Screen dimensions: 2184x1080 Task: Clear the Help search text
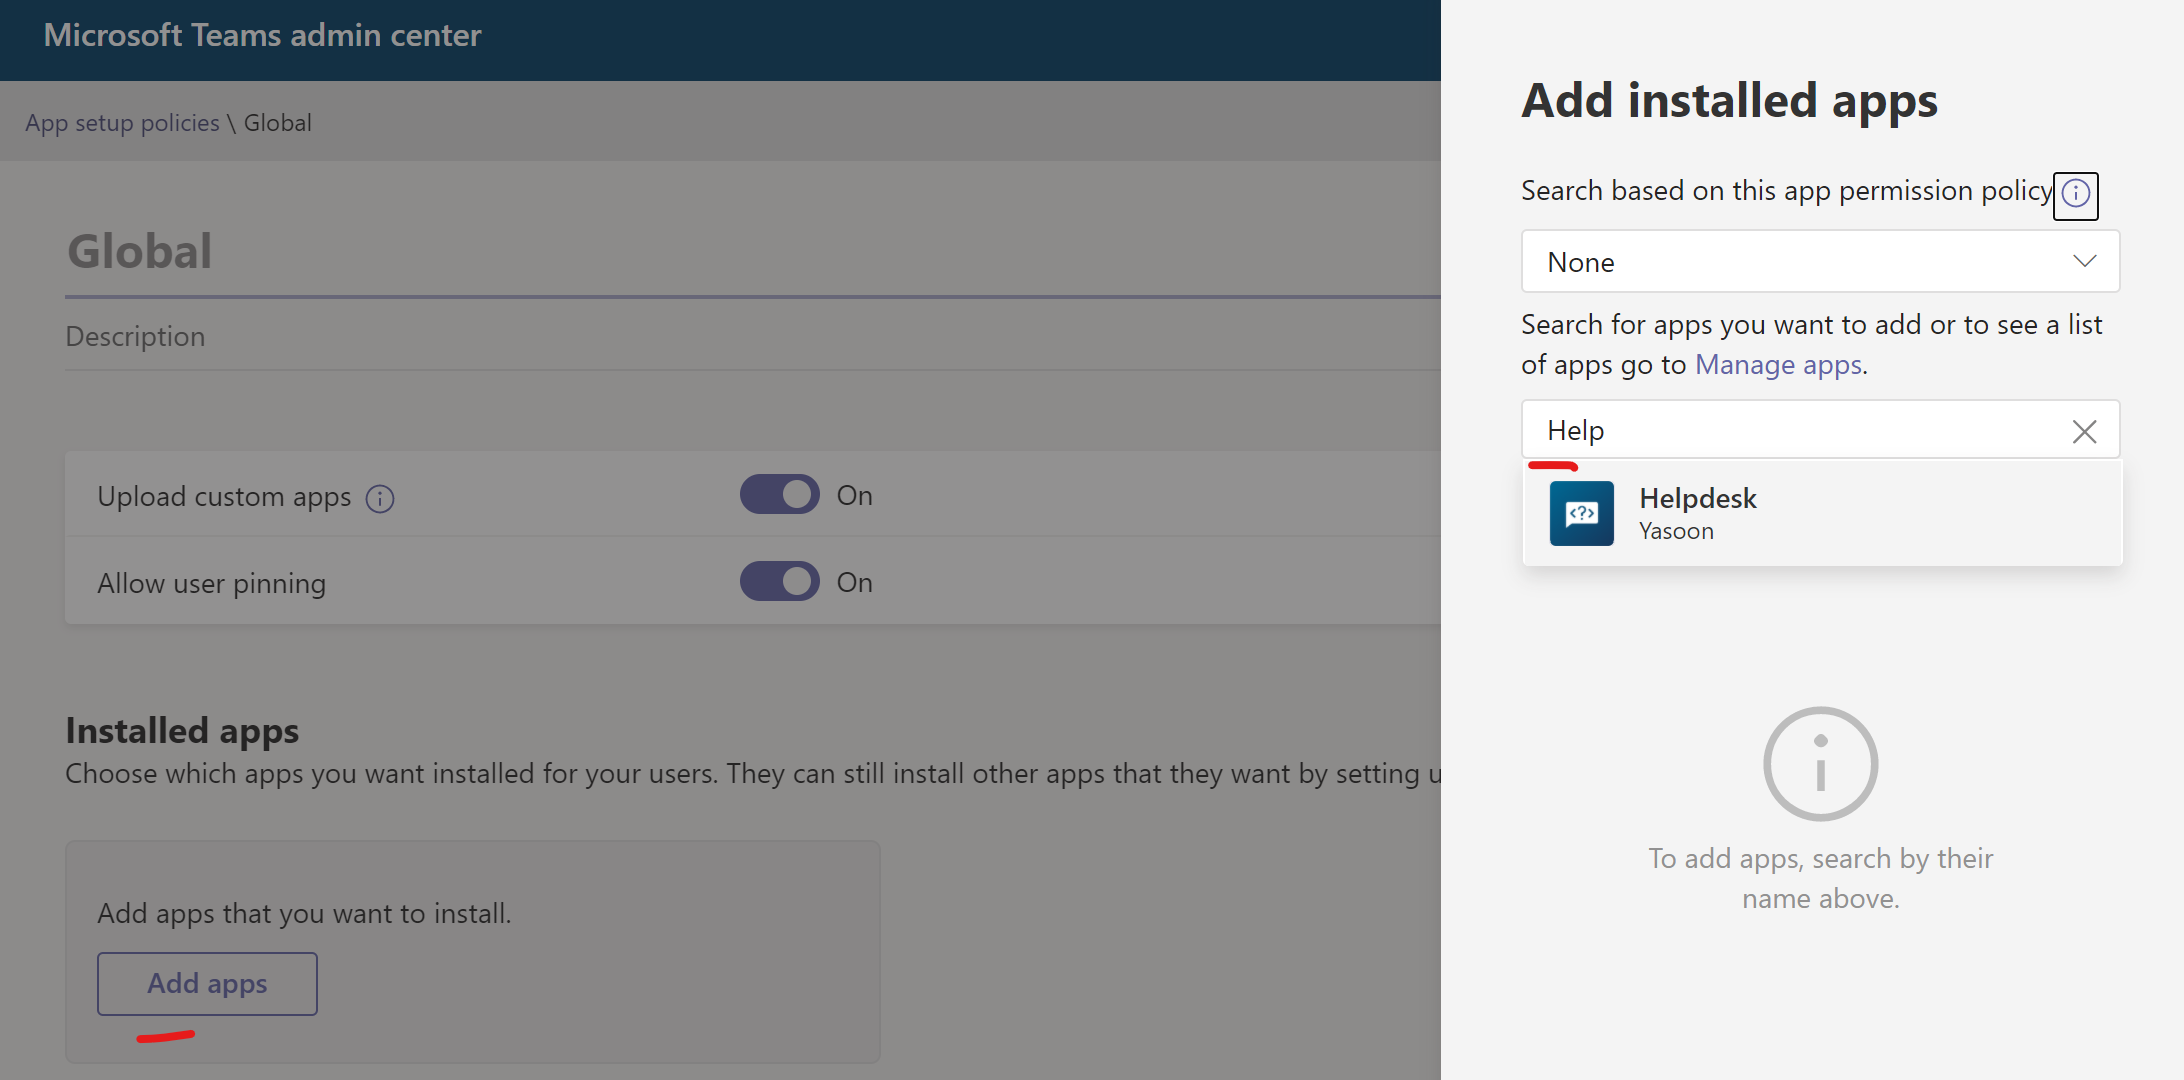point(2084,431)
